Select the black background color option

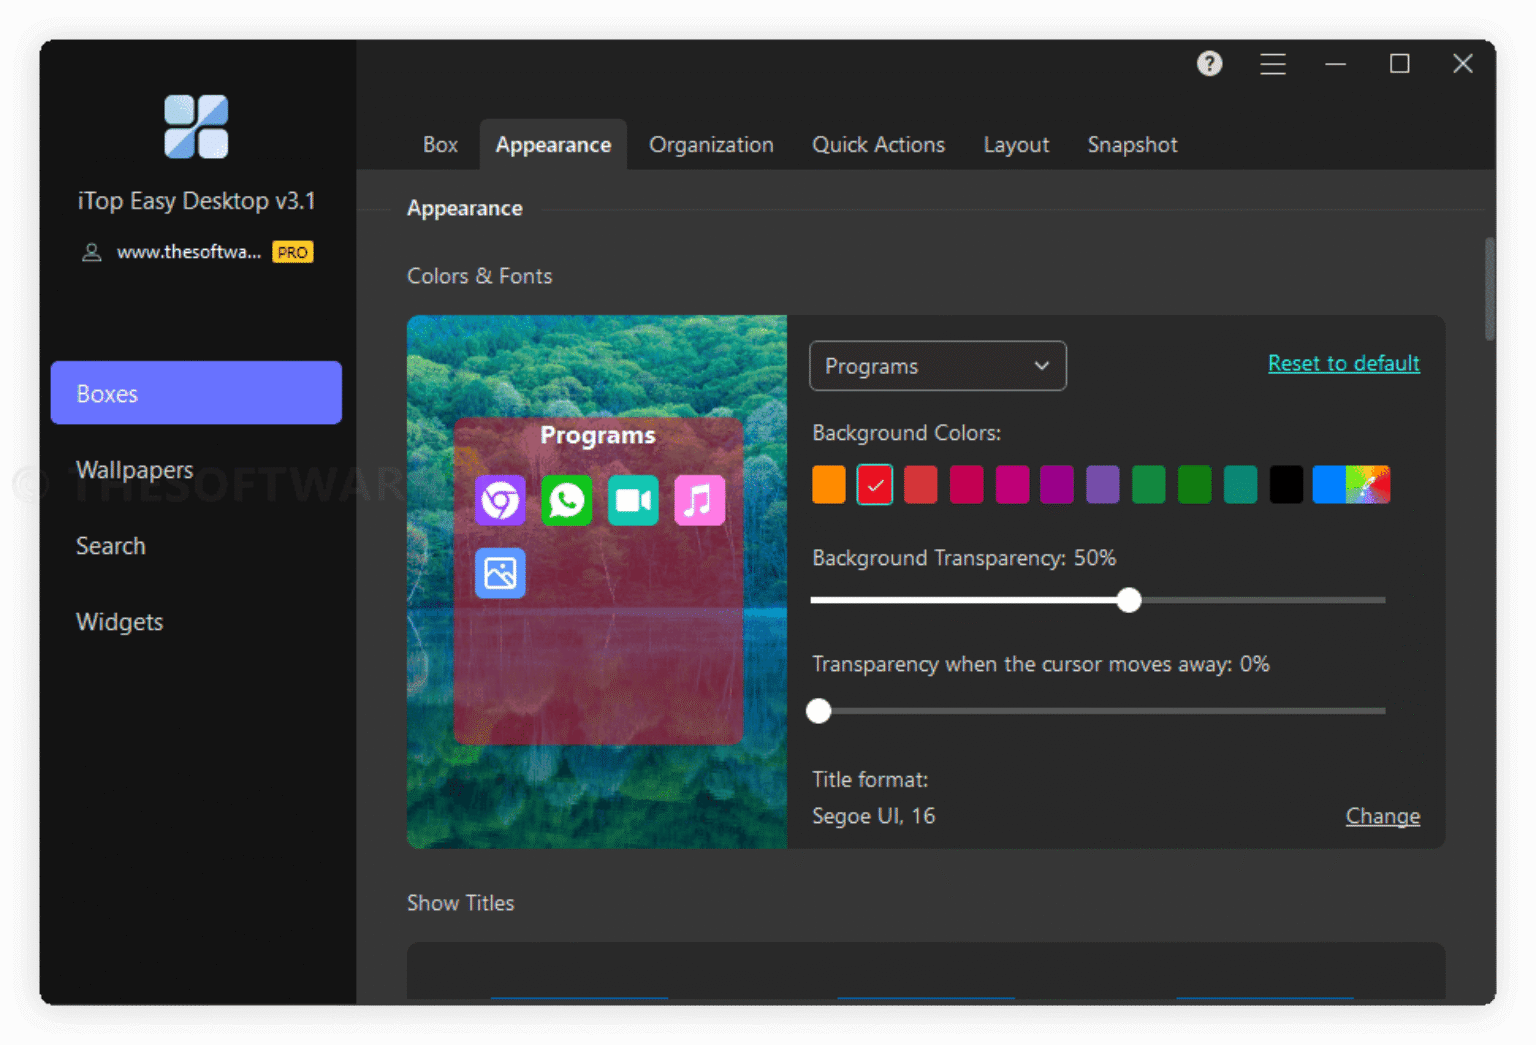click(1286, 484)
